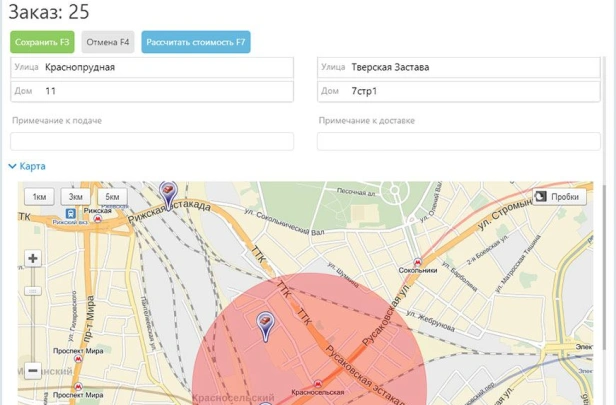Select the 5км radius option
This screenshot has height=405, width=616.
click(x=112, y=197)
